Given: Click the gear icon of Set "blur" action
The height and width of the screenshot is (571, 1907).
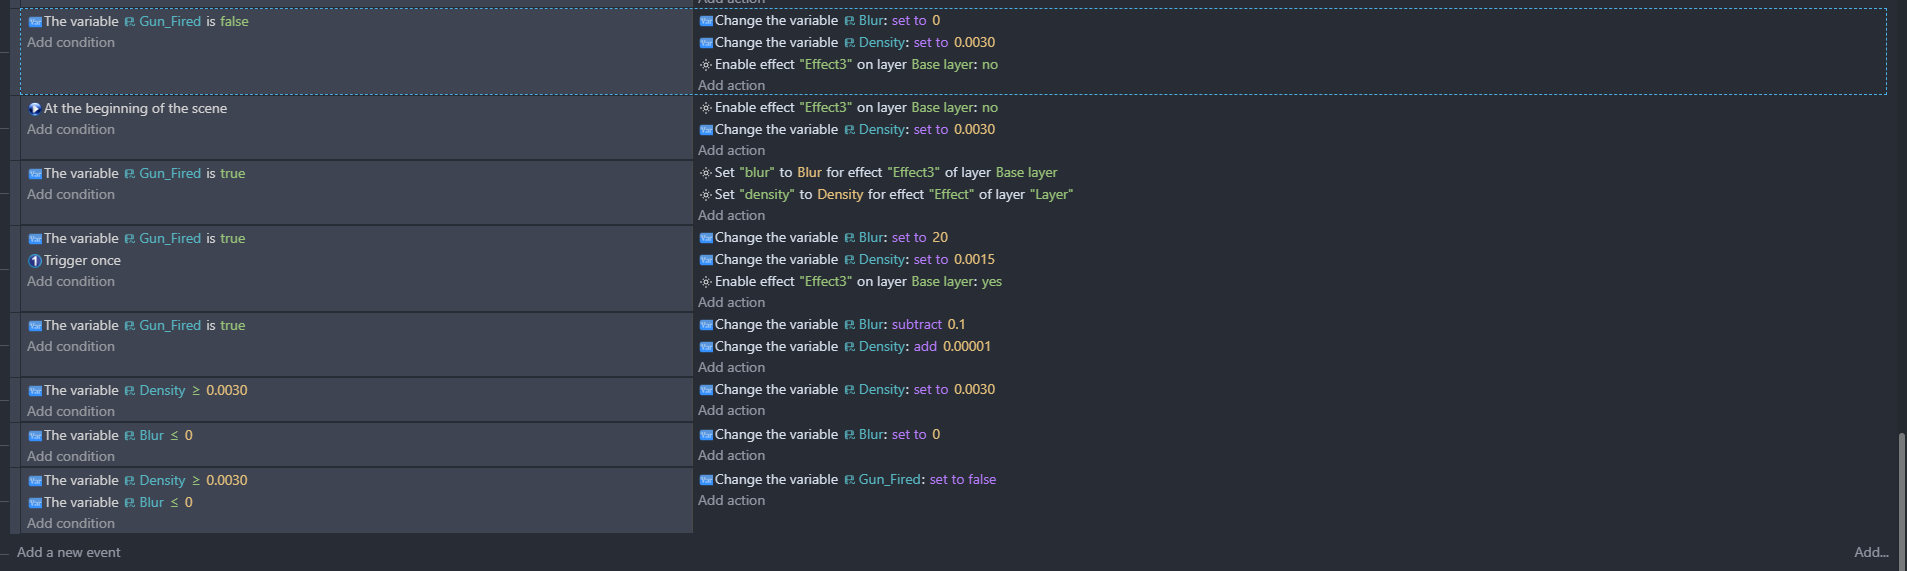Looking at the screenshot, I should (x=706, y=173).
